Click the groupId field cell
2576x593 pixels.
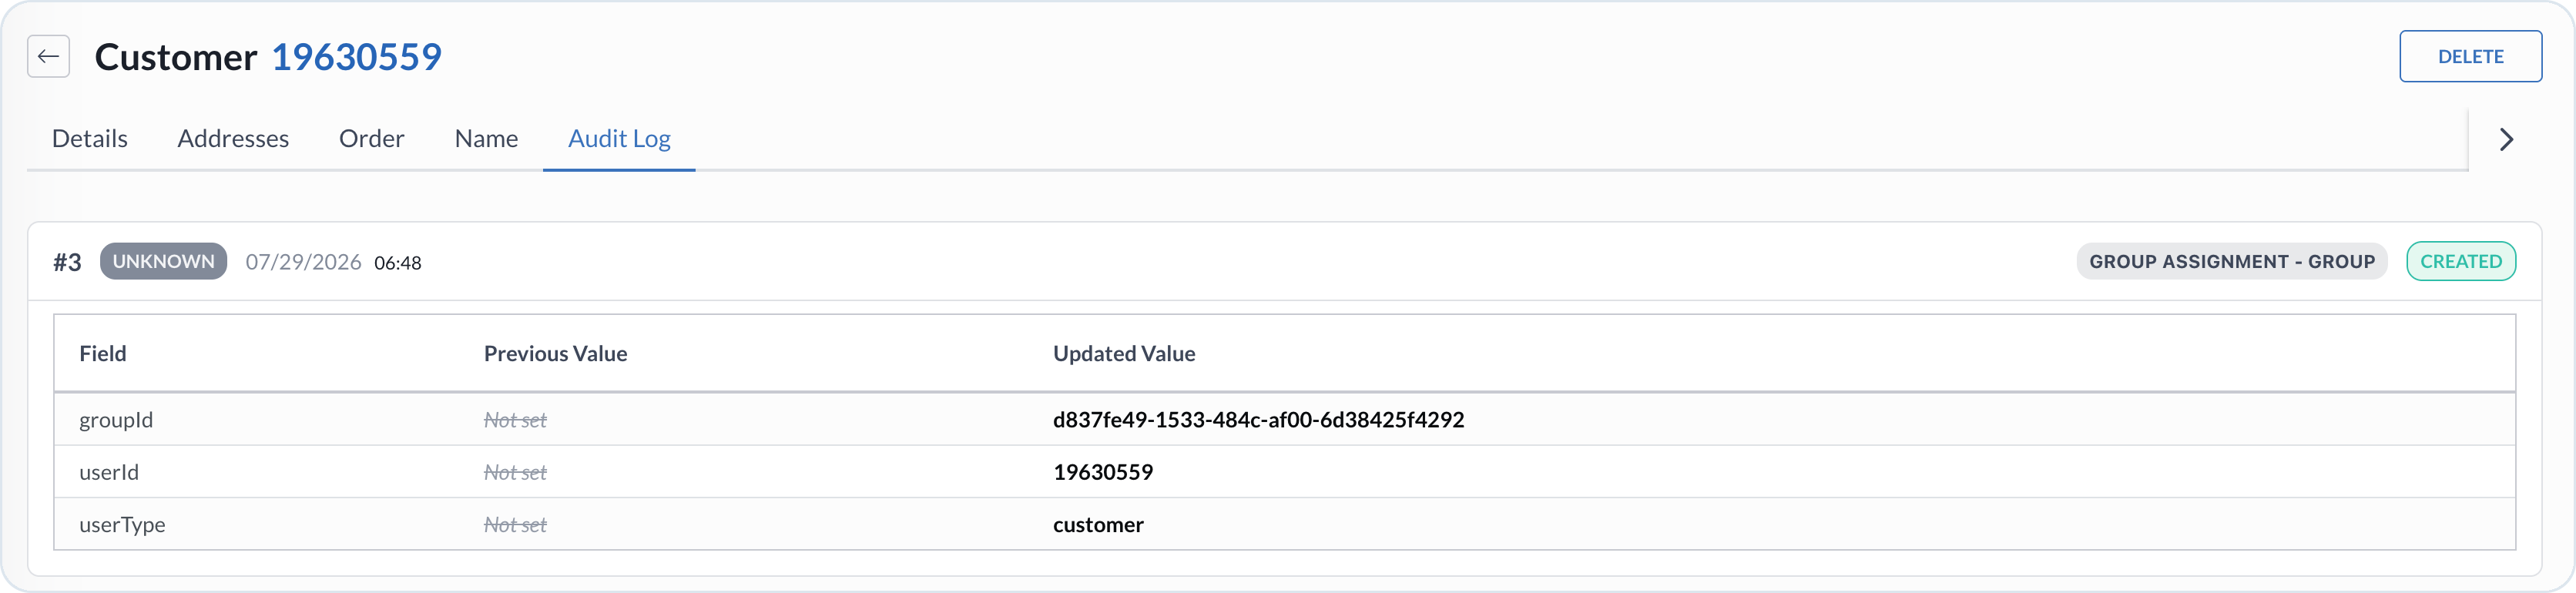click(x=116, y=420)
